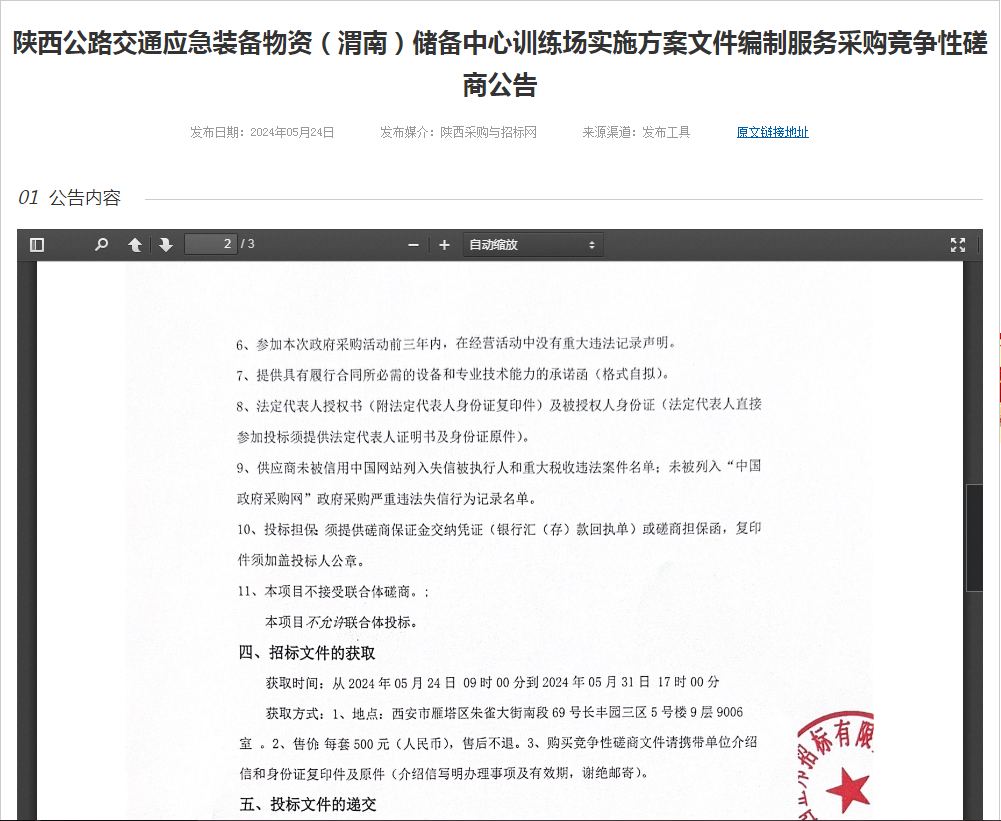
Task: Click item 7 about 承诺函
Action: pyautogui.click(x=453, y=374)
